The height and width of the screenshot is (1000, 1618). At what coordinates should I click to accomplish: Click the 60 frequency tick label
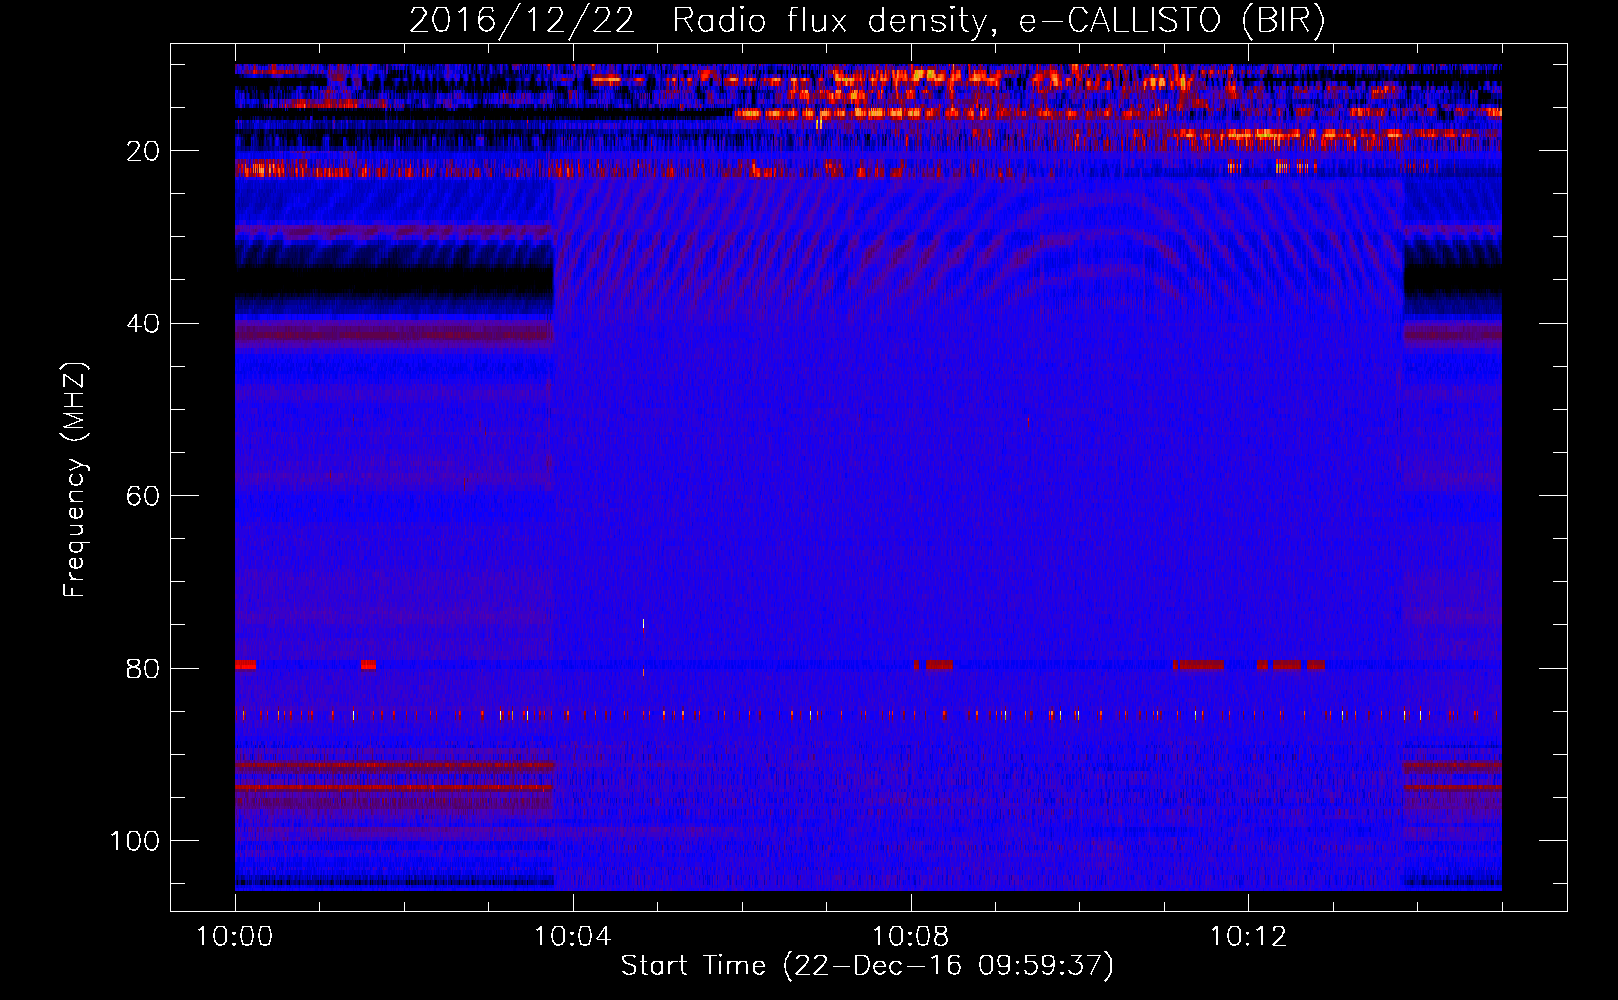tap(143, 496)
